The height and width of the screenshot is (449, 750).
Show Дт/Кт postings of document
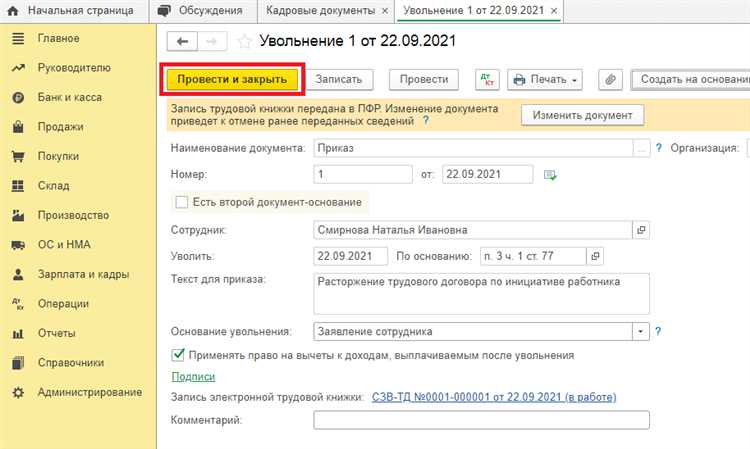pos(487,79)
